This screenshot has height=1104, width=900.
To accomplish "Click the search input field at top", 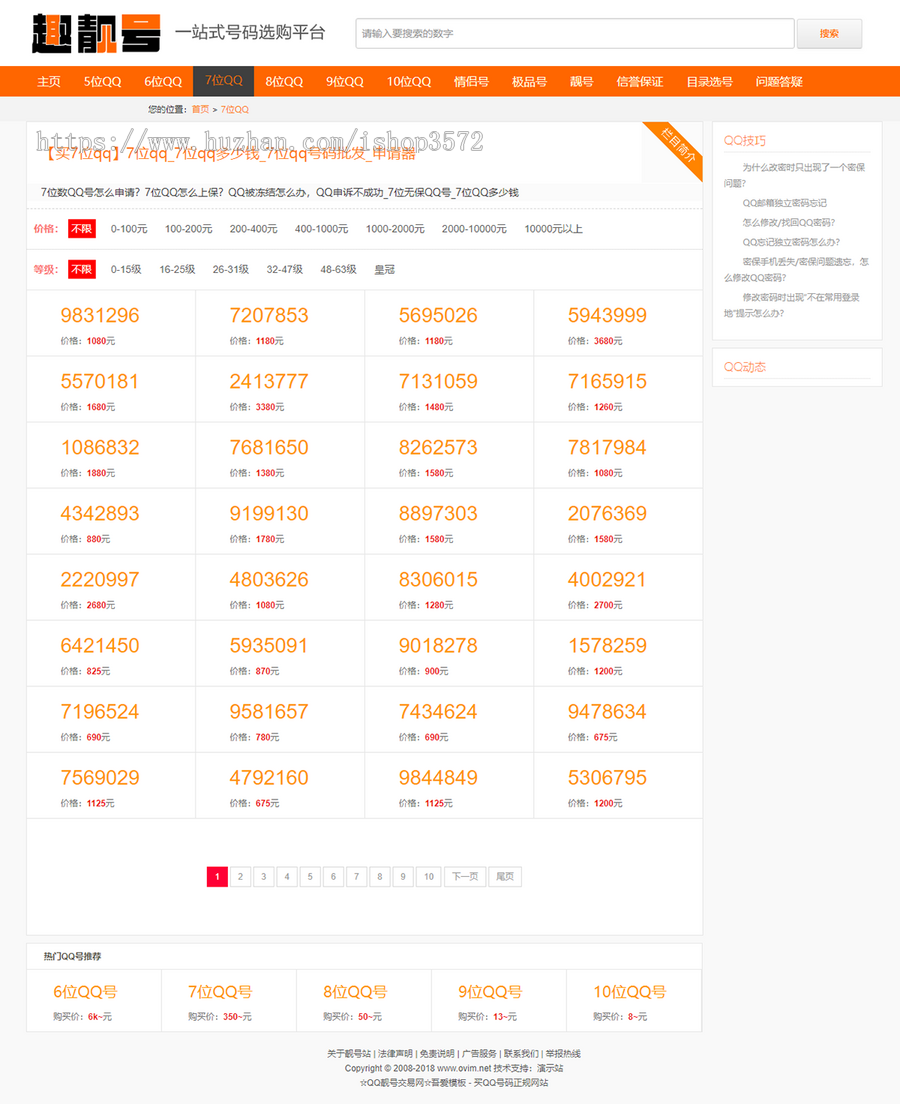I will [574, 33].
